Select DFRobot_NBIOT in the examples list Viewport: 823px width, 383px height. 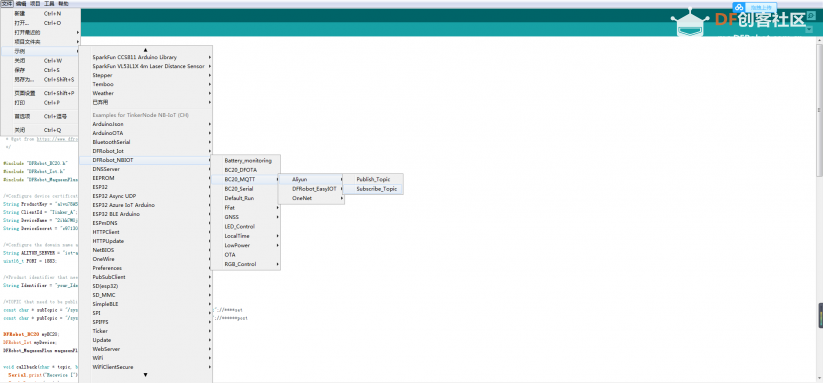145,160
